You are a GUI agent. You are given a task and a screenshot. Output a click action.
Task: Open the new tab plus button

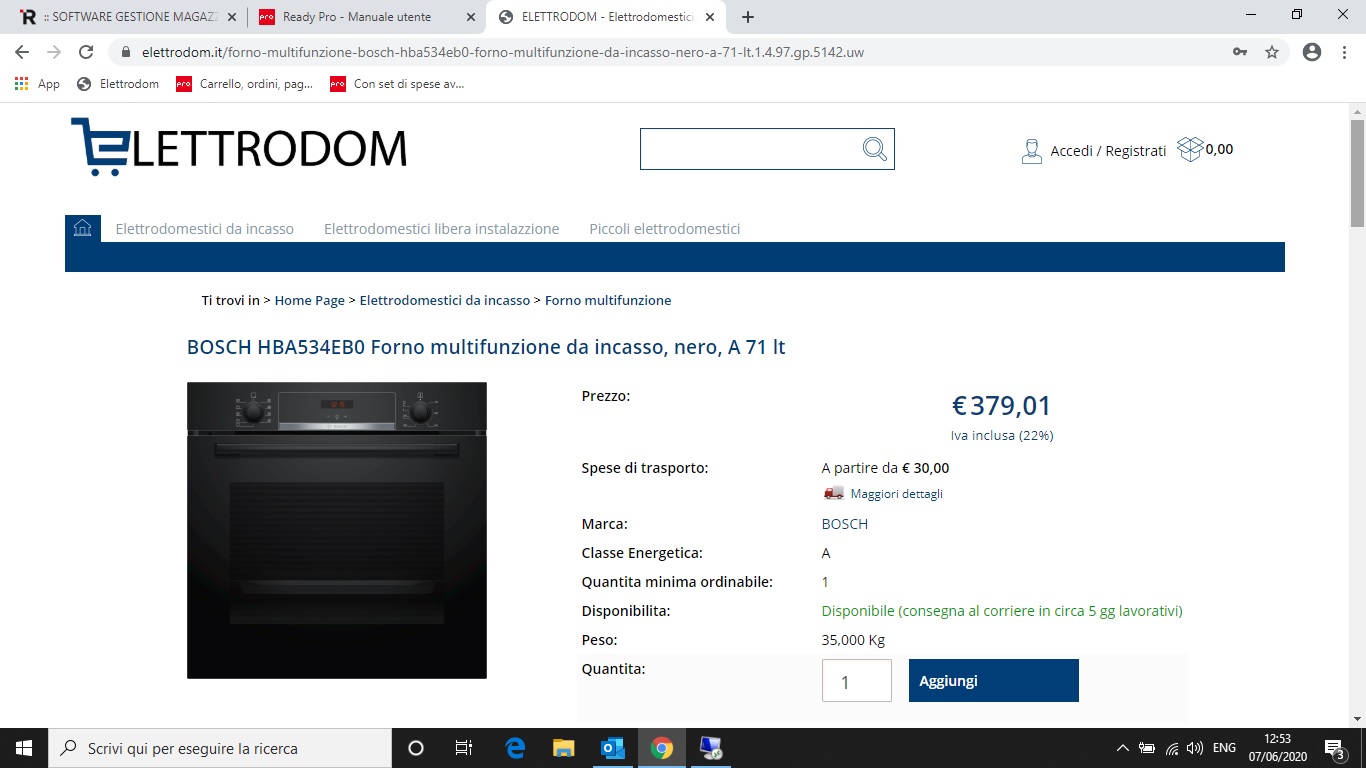point(748,17)
